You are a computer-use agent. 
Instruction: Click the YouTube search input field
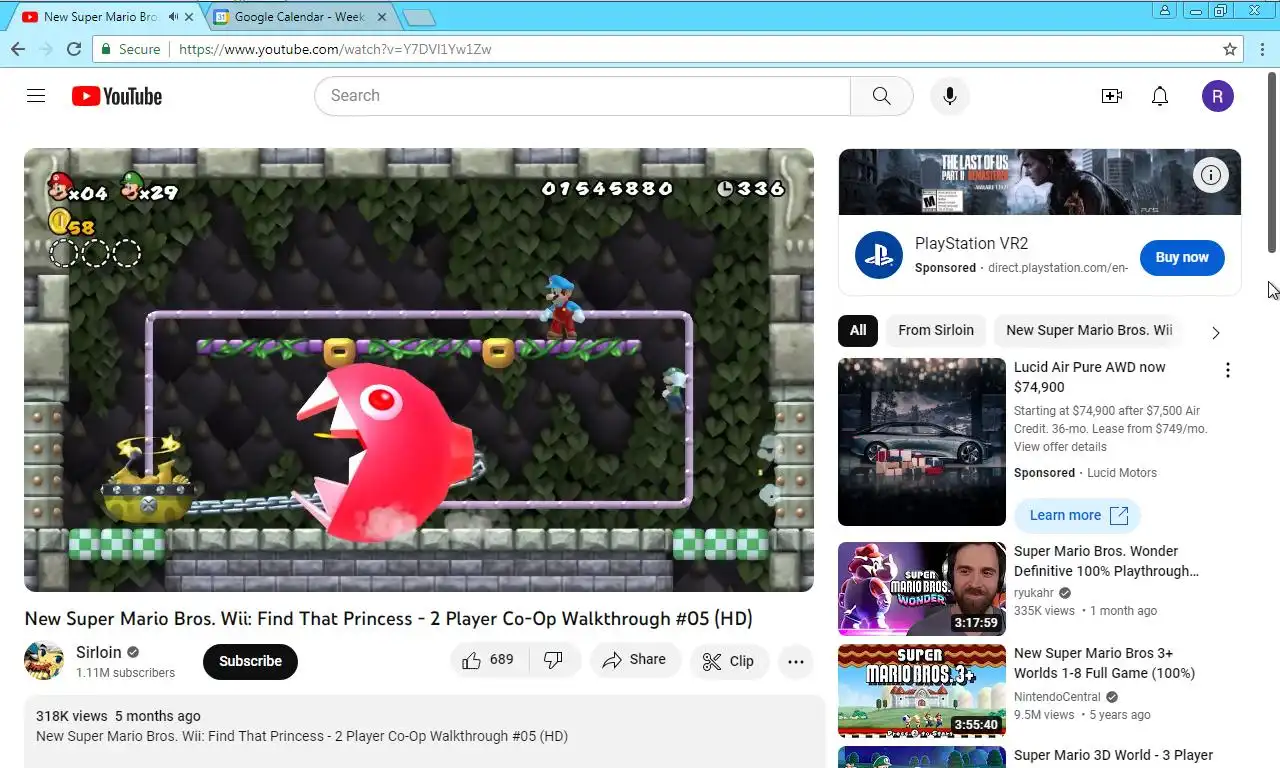tap(583, 96)
